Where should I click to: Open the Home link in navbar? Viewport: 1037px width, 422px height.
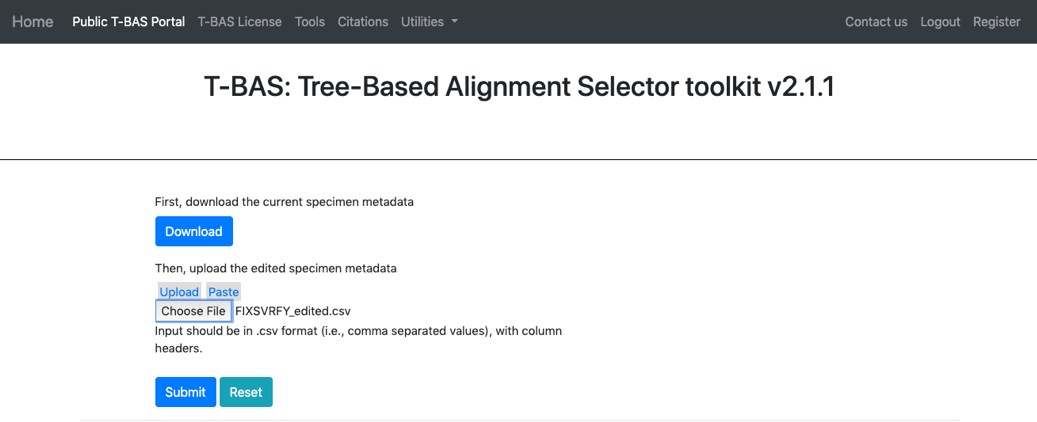click(32, 22)
